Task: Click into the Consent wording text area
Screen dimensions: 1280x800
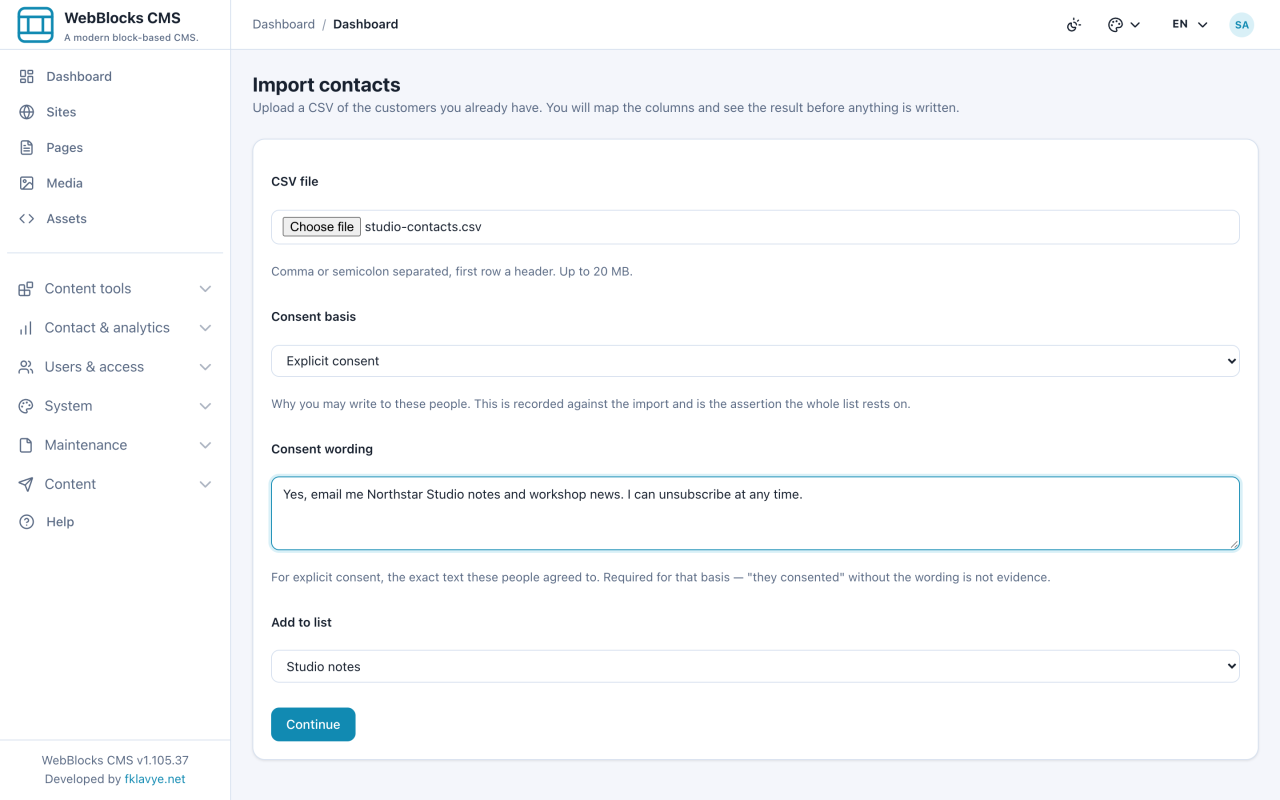Action: tap(755, 513)
